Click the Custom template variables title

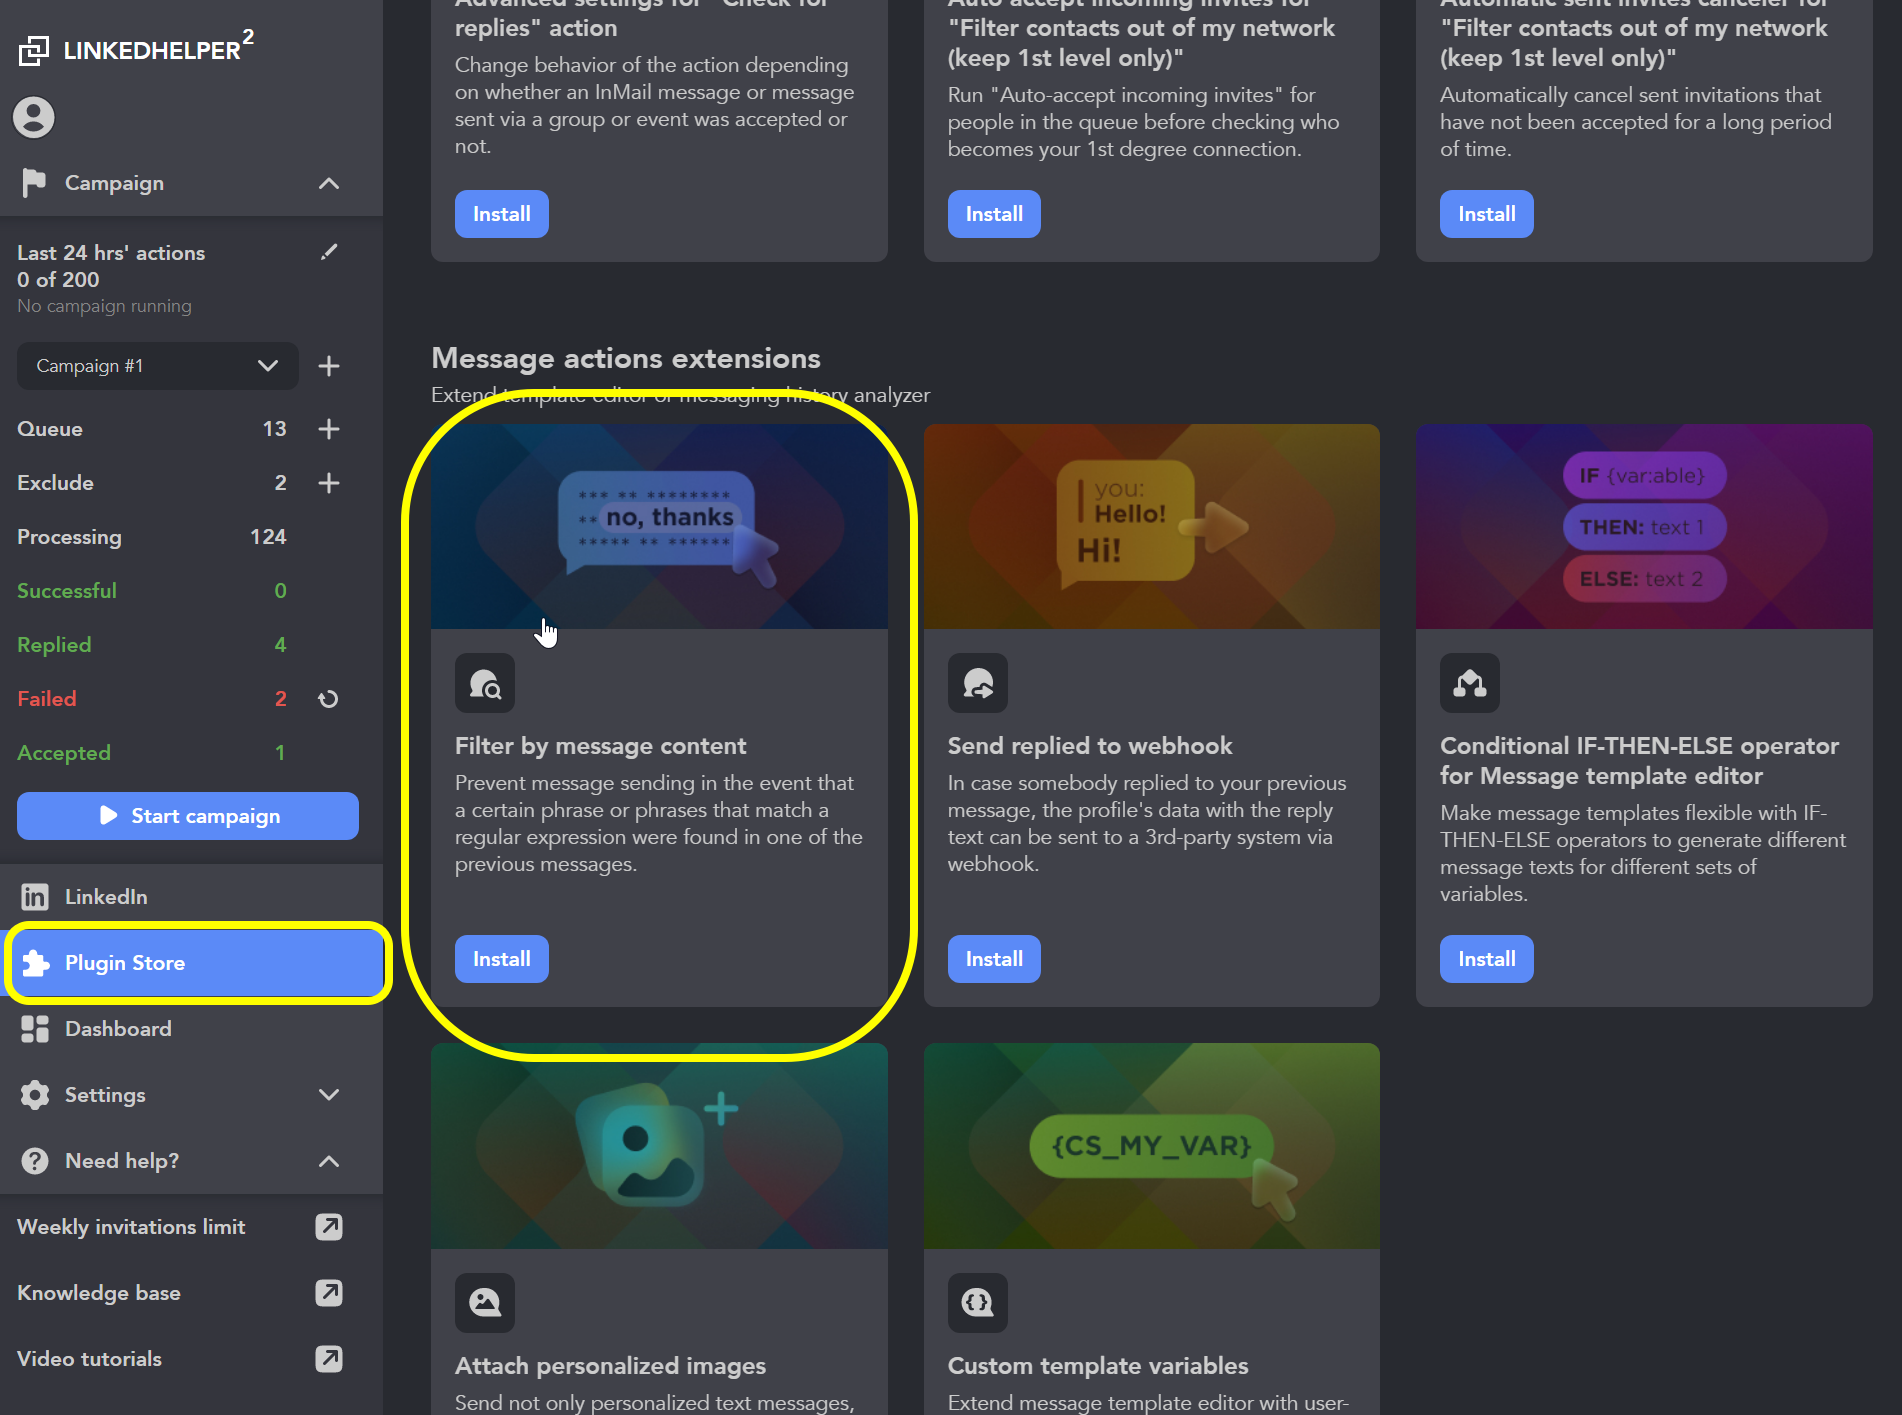1098,1366
